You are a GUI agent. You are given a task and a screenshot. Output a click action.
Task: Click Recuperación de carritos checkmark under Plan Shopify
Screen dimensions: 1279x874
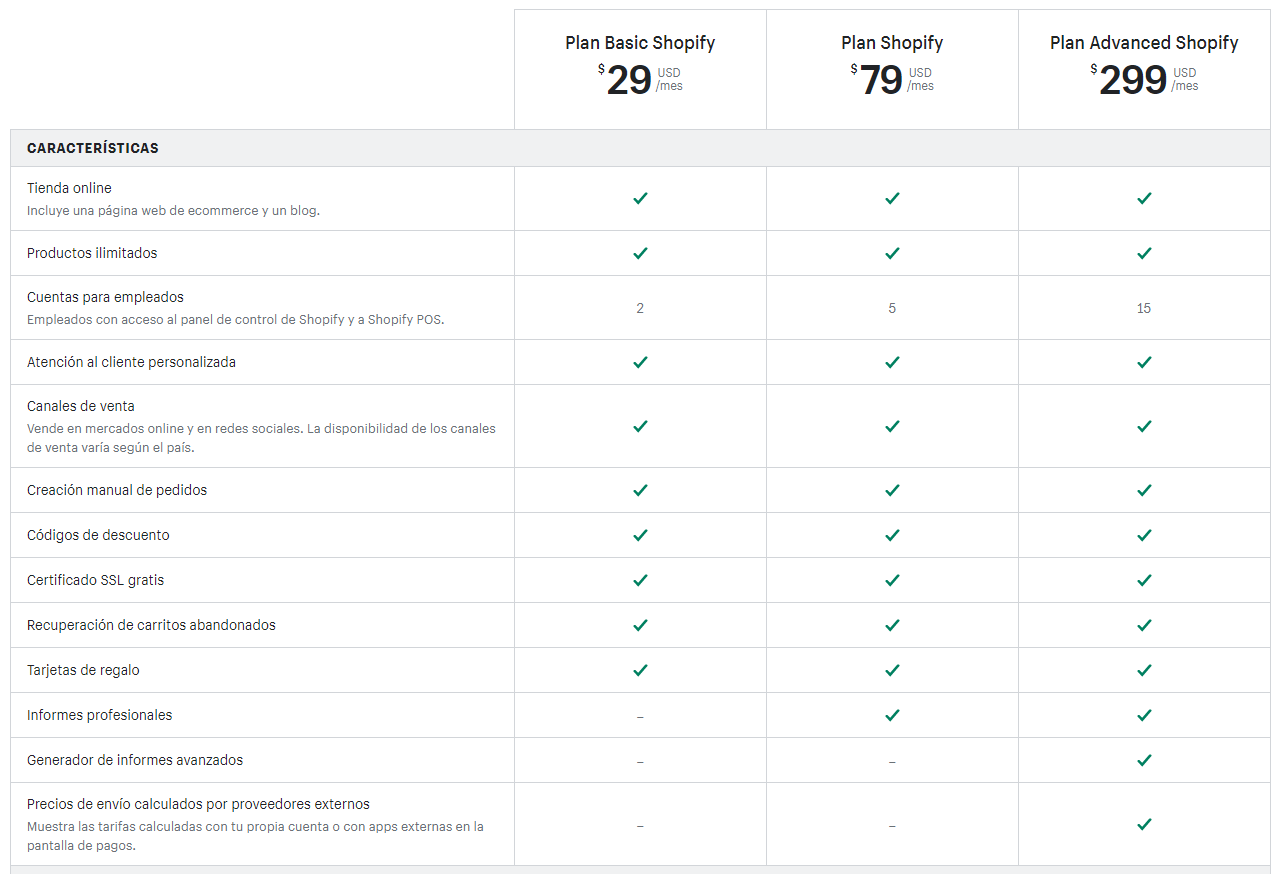pos(892,625)
